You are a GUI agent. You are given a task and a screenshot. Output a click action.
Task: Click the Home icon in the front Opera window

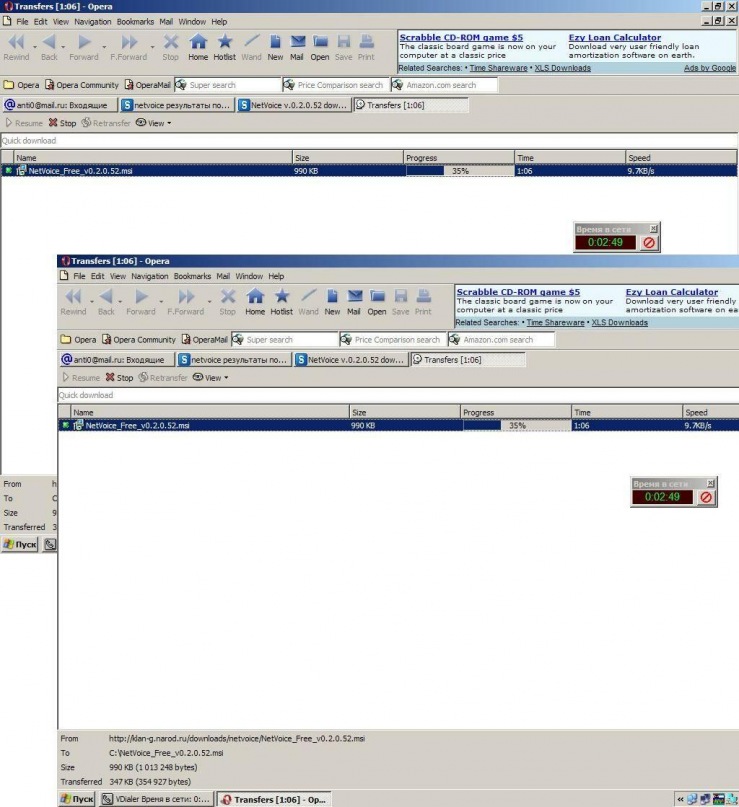click(255, 296)
